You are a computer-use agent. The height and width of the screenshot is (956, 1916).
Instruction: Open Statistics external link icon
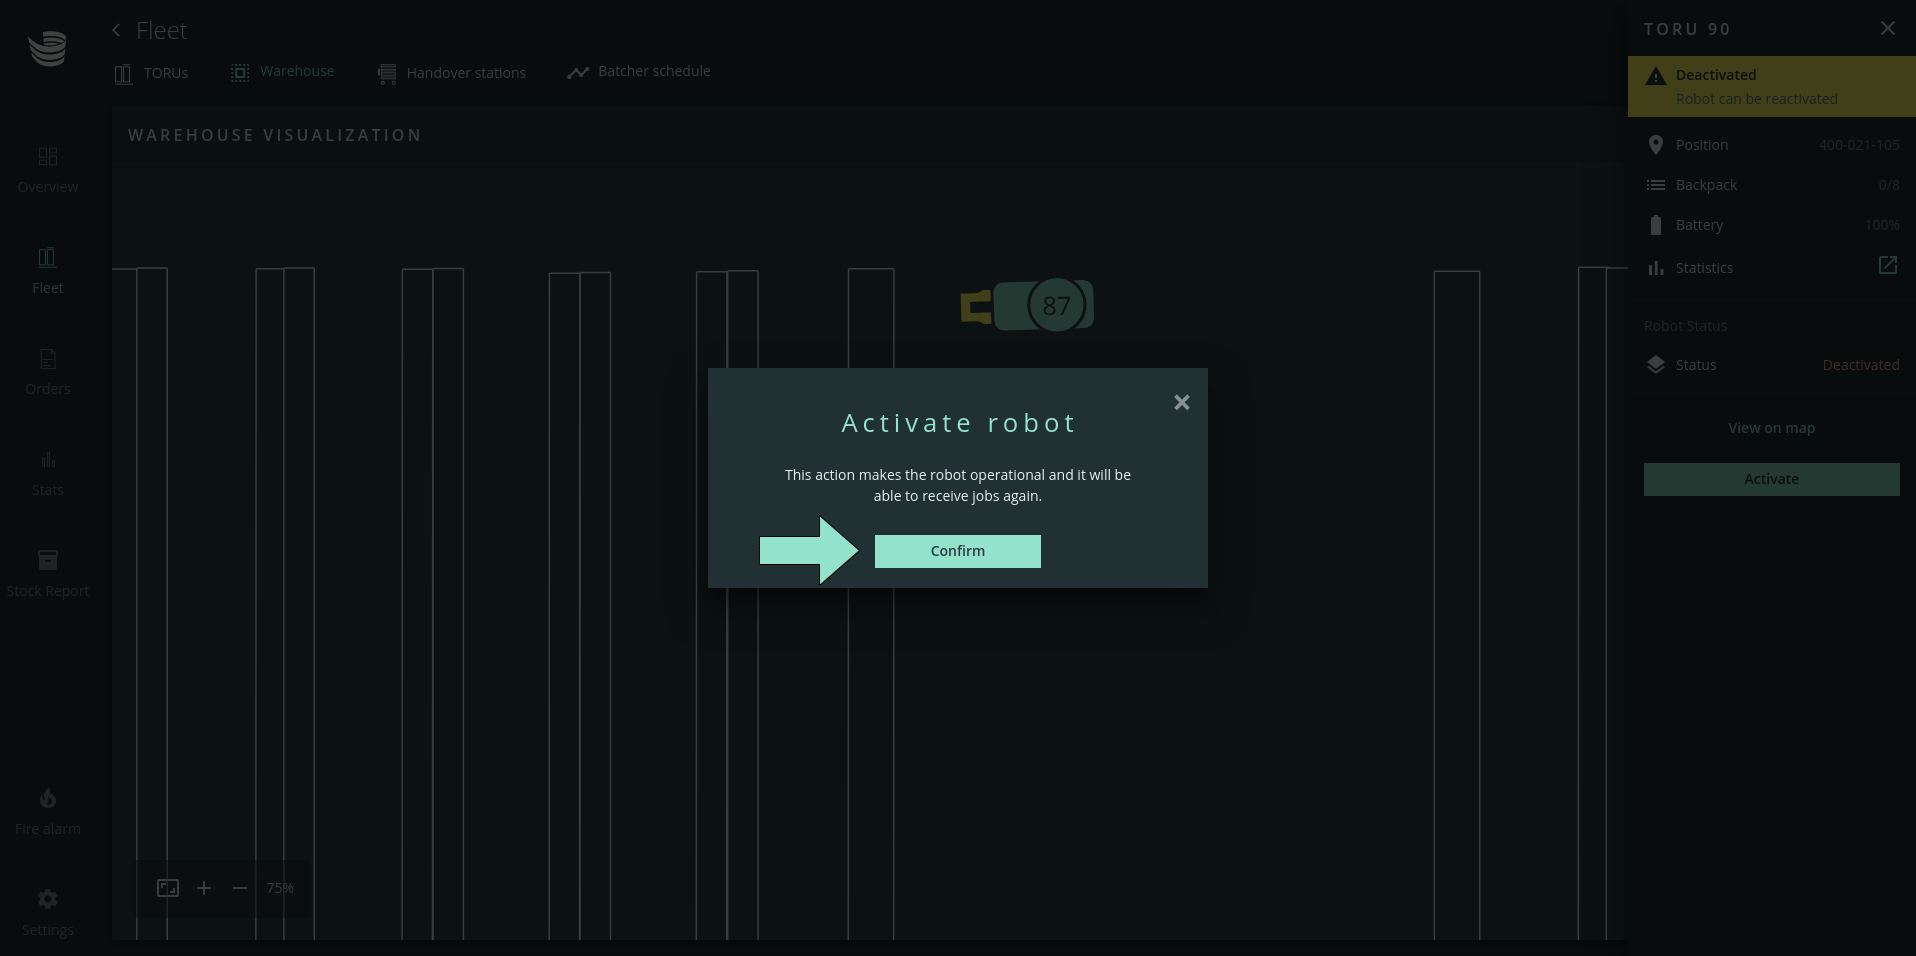[1887, 266]
